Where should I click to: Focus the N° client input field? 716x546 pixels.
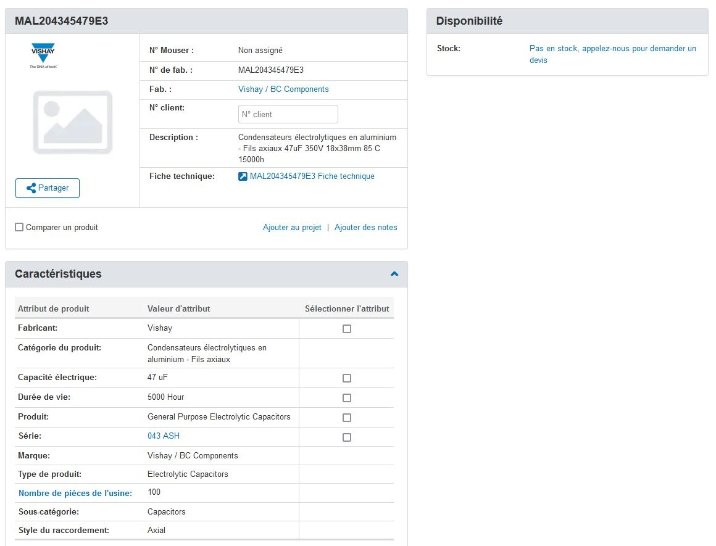pyautogui.click(x=288, y=114)
